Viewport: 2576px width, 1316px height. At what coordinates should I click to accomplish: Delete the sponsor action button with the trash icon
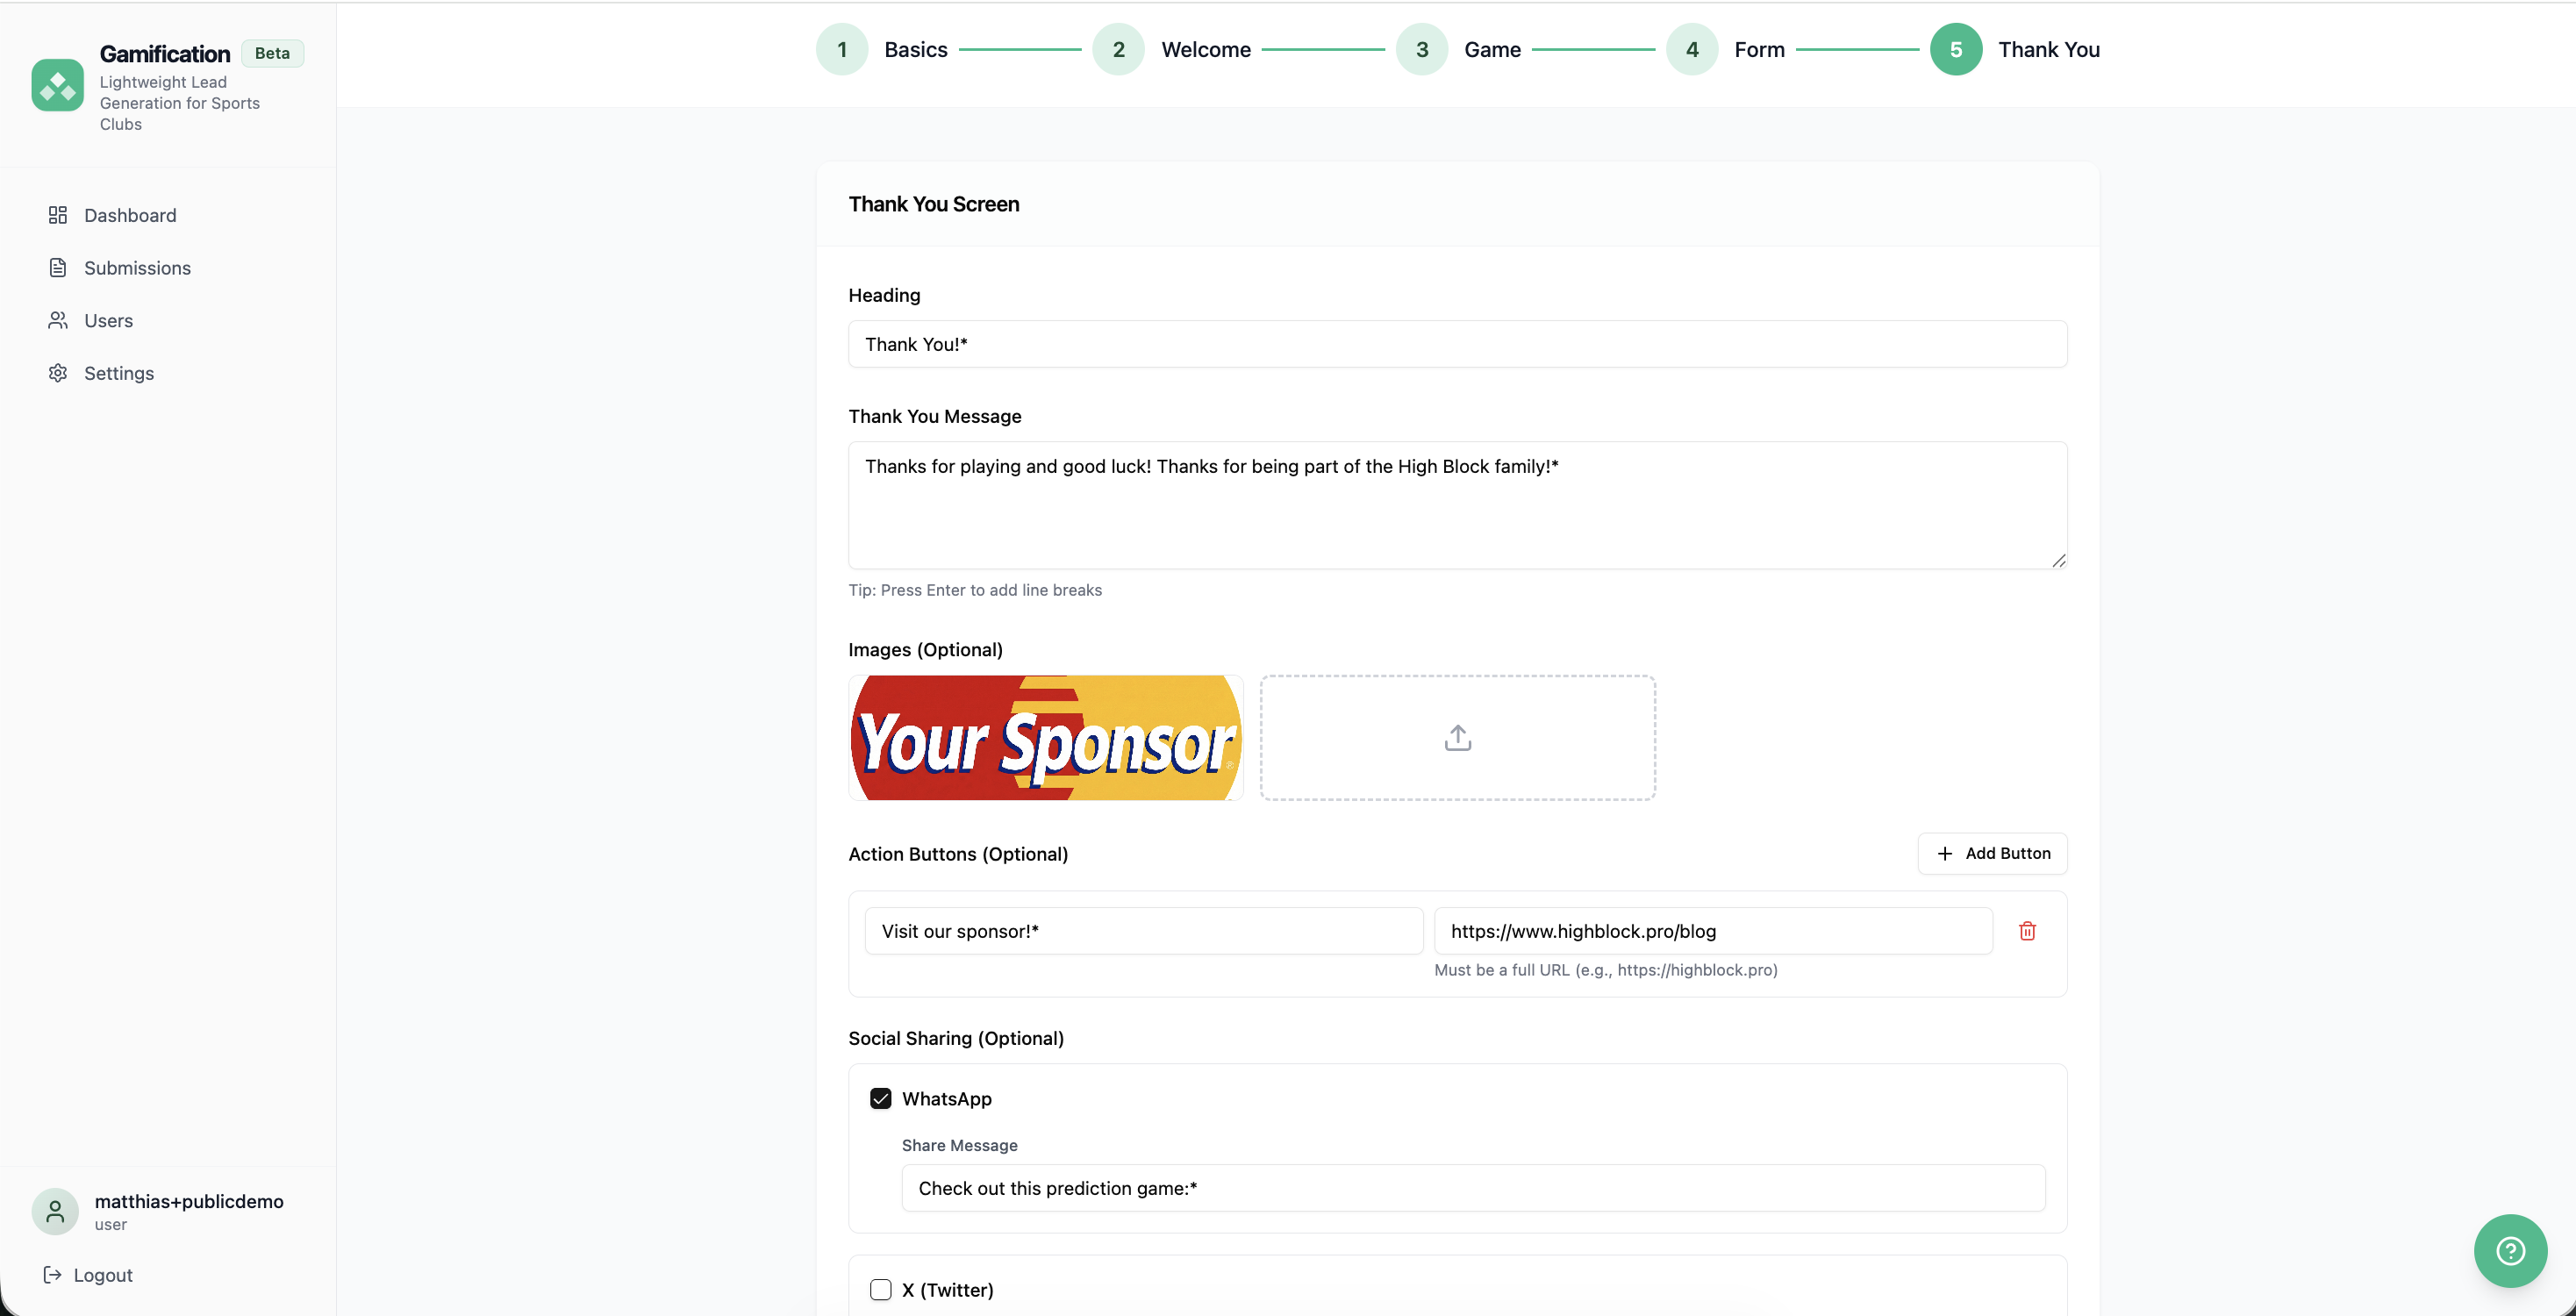tap(2027, 930)
